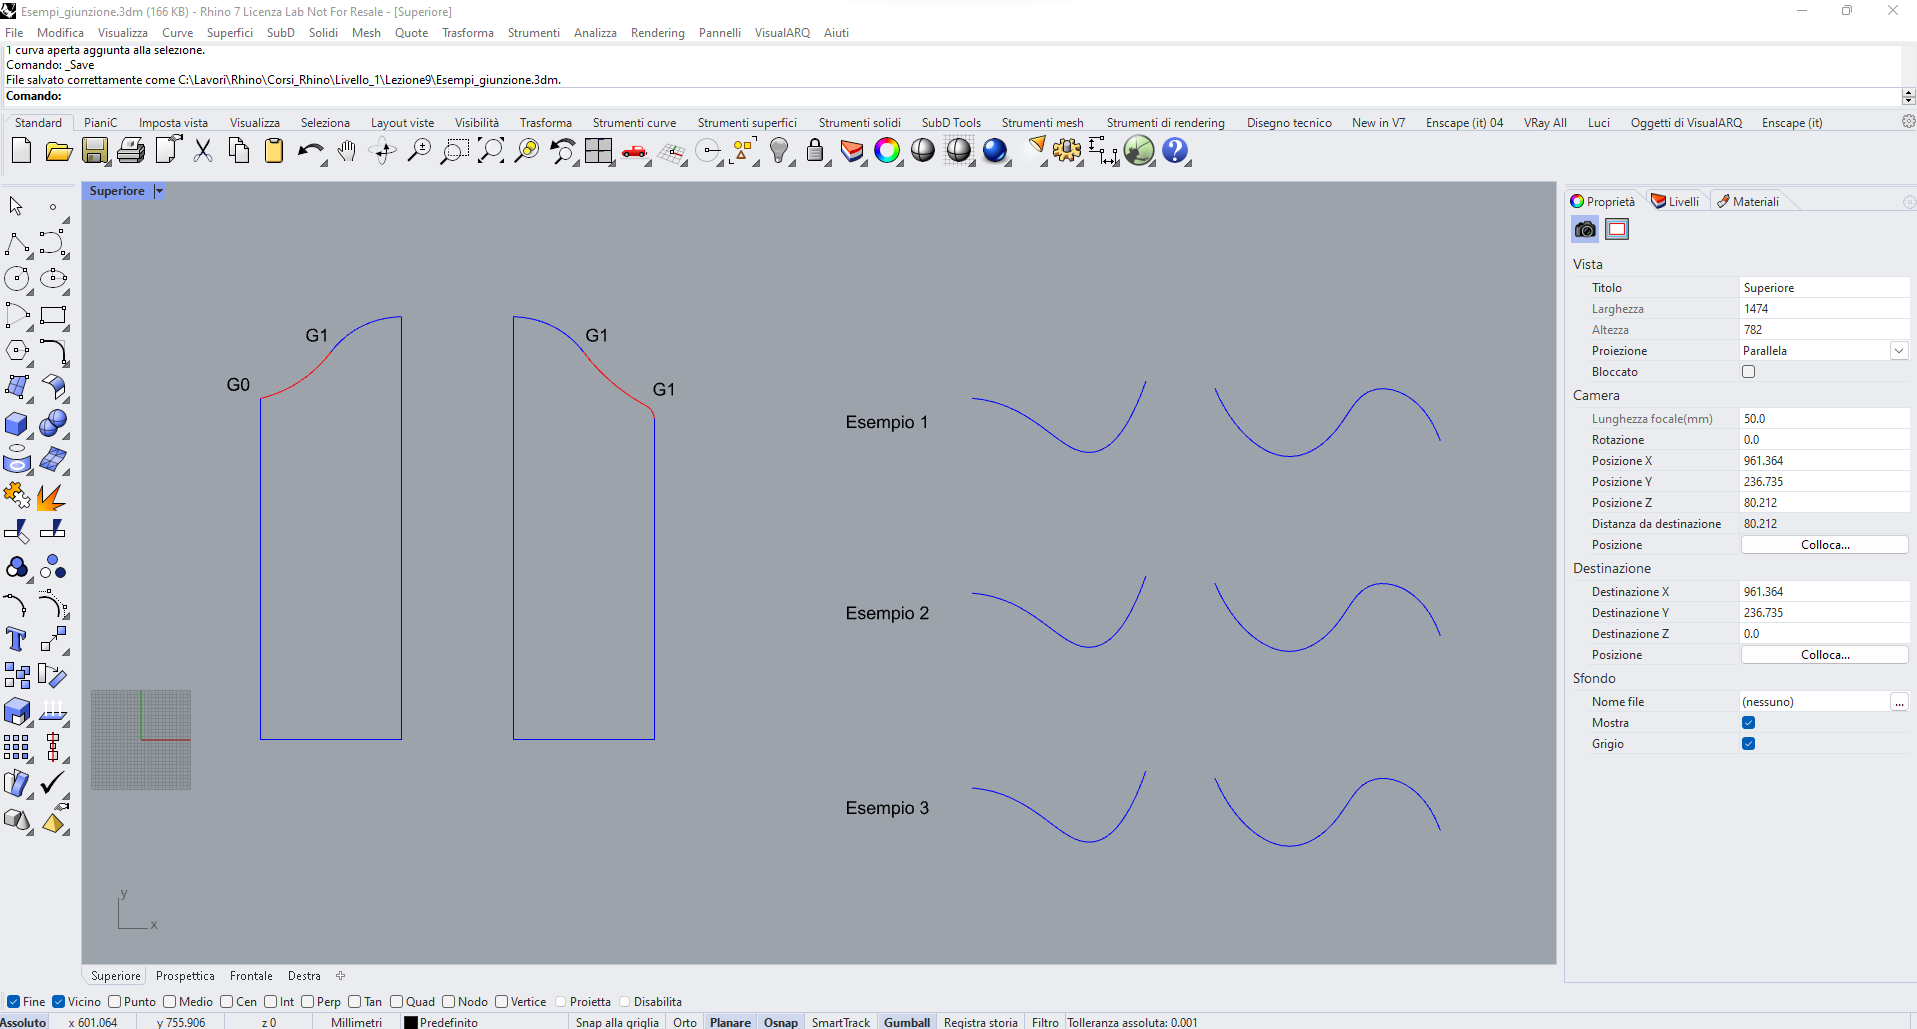Click the padlock lock objects icon
The height and width of the screenshot is (1029, 1917).
click(815, 151)
